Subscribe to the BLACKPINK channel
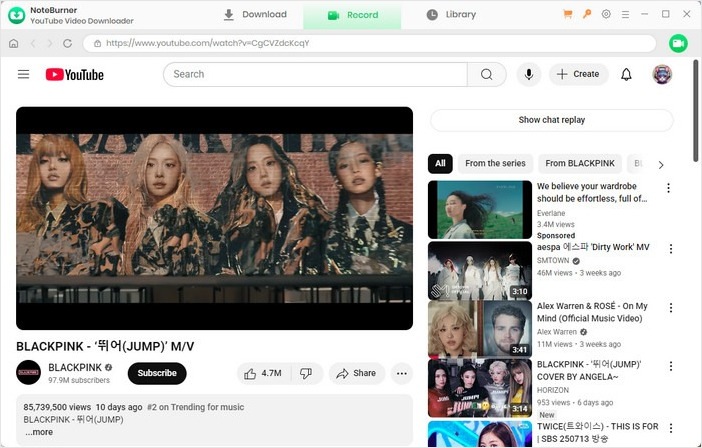Image resolution: width=702 pixels, height=448 pixels. pos(157,373)
